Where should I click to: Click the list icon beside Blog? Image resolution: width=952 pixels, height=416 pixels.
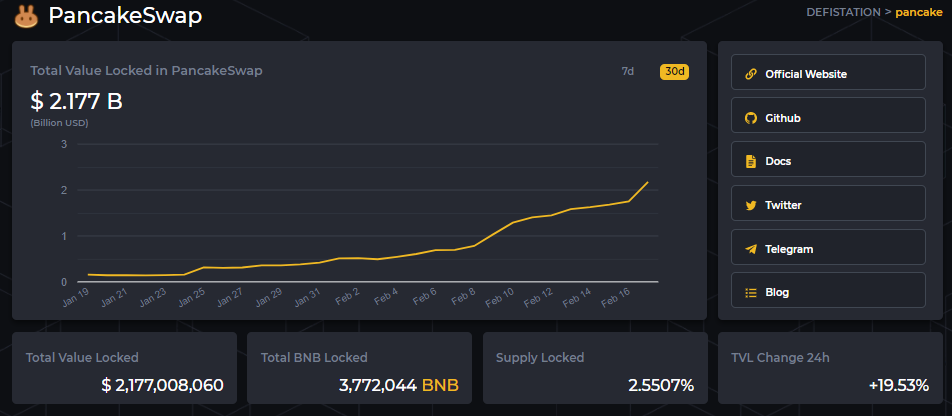pos(751,293)
